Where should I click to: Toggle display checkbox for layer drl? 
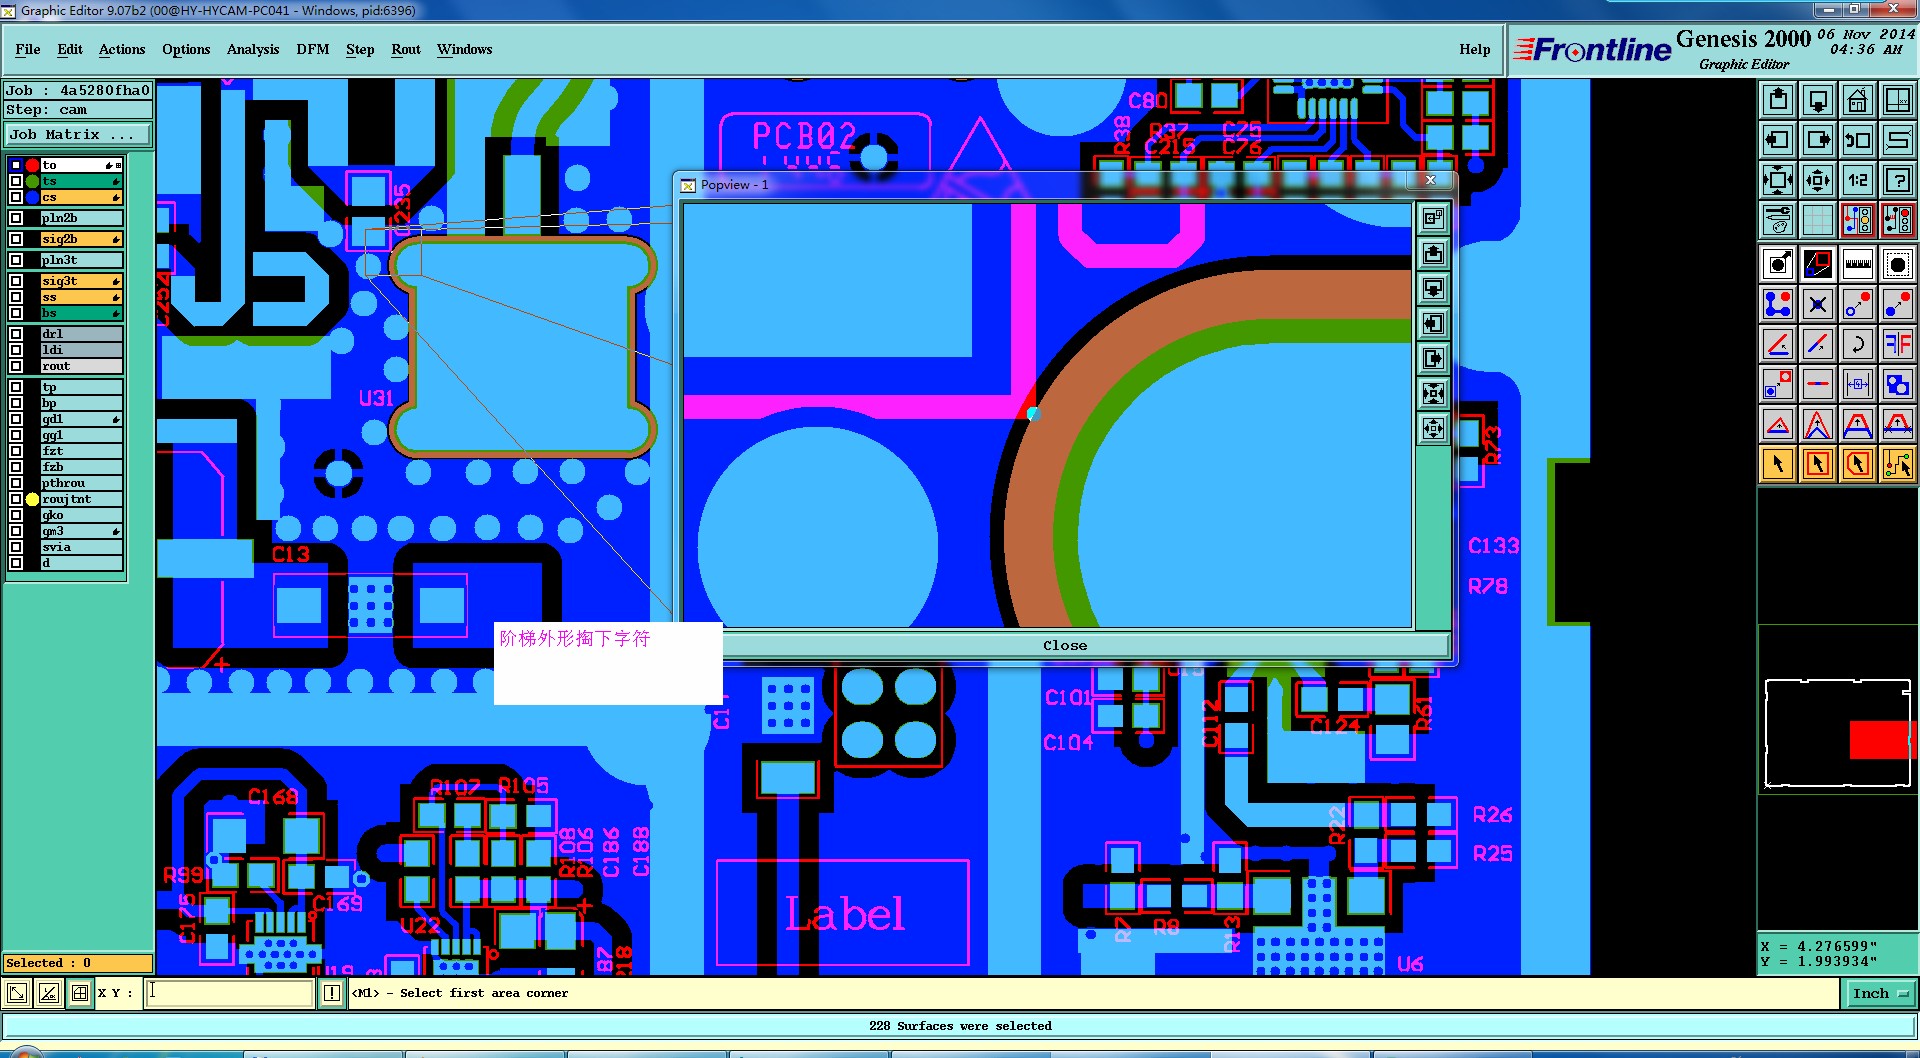pos(16,334)
